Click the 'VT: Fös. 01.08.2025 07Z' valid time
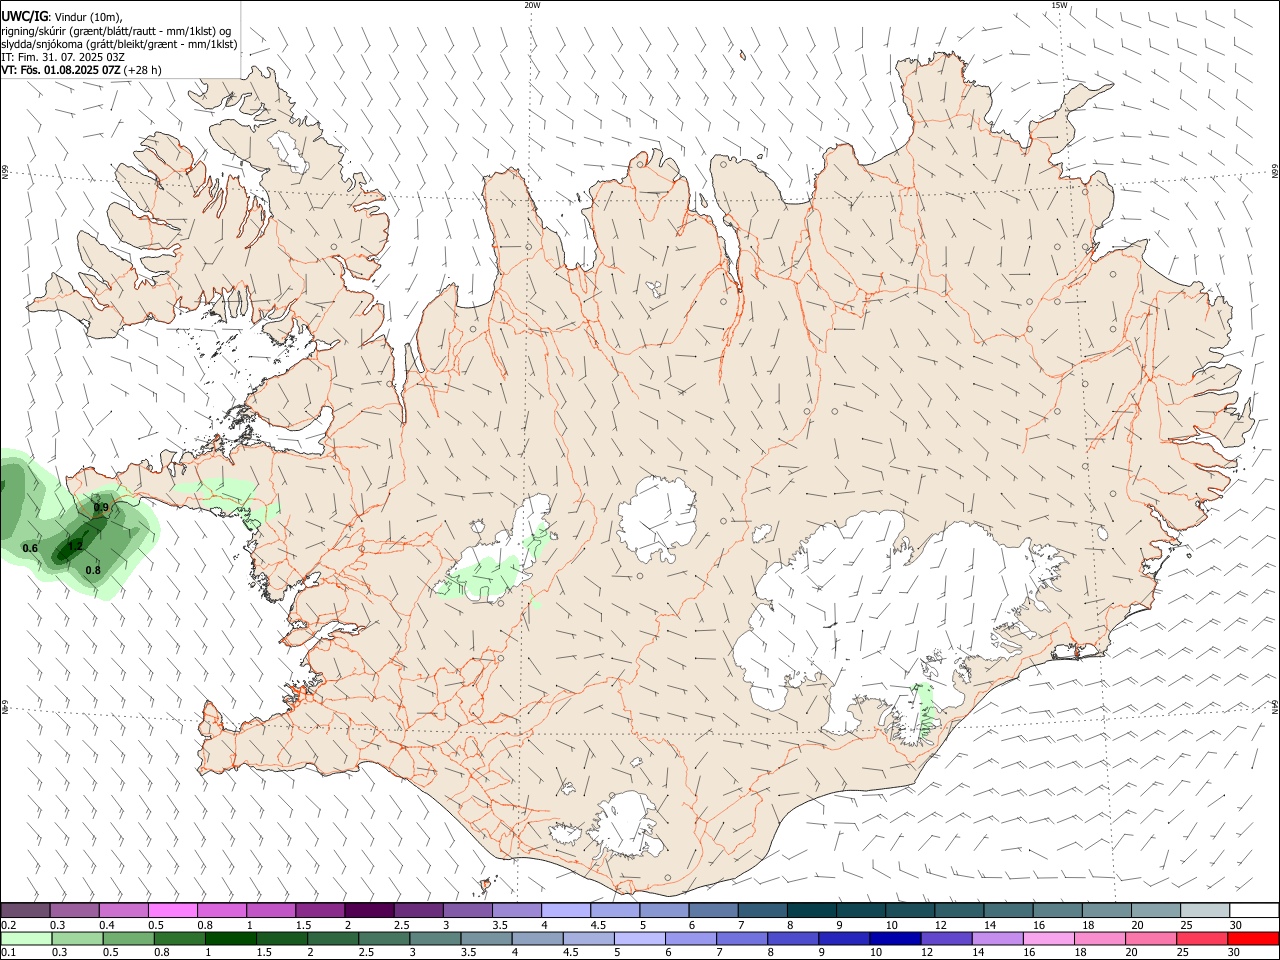 (x=60, y=70)
